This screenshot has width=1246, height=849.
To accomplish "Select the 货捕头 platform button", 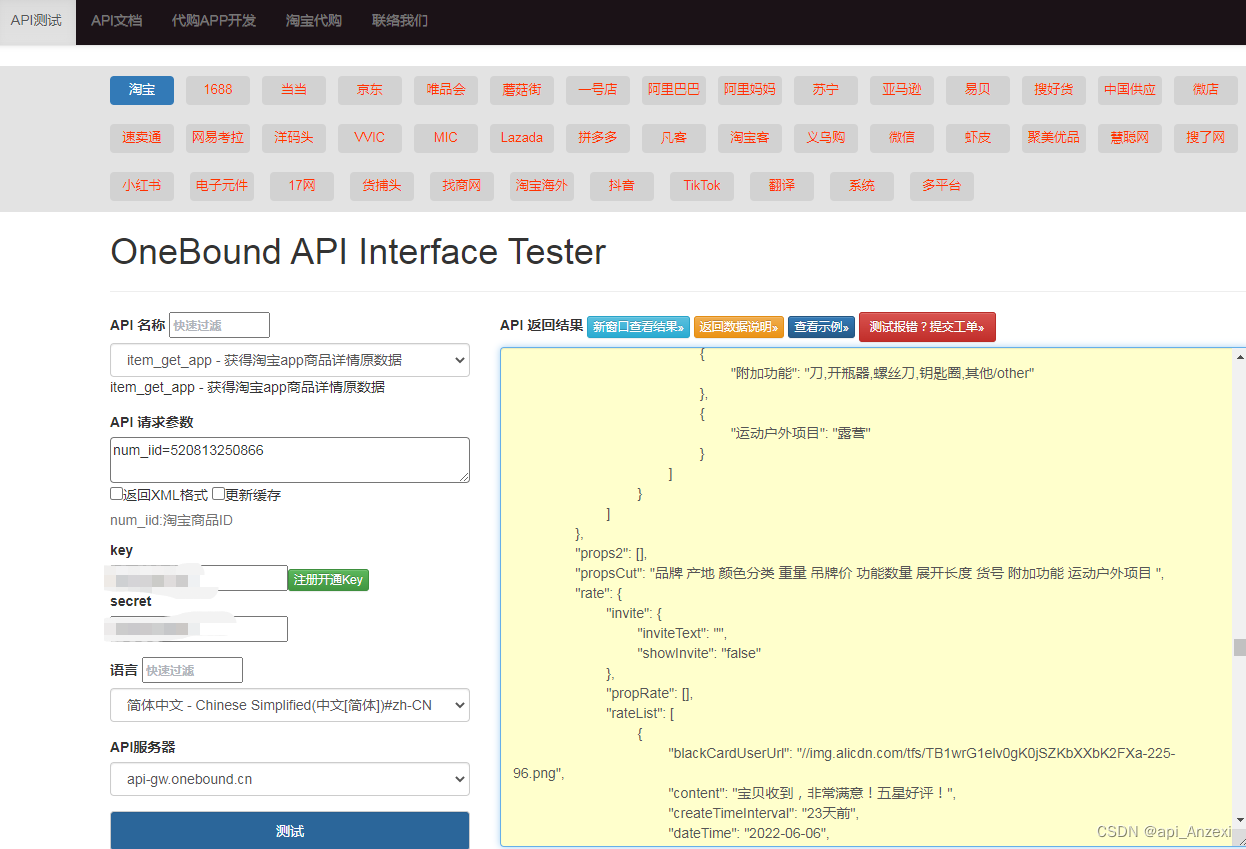I will [382, 186].
